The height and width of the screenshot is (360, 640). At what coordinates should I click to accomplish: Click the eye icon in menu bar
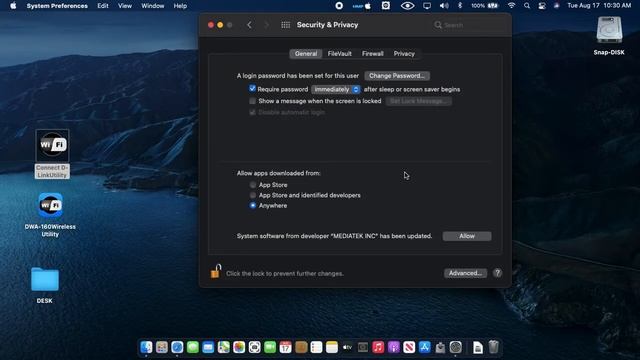pos(407,6)
